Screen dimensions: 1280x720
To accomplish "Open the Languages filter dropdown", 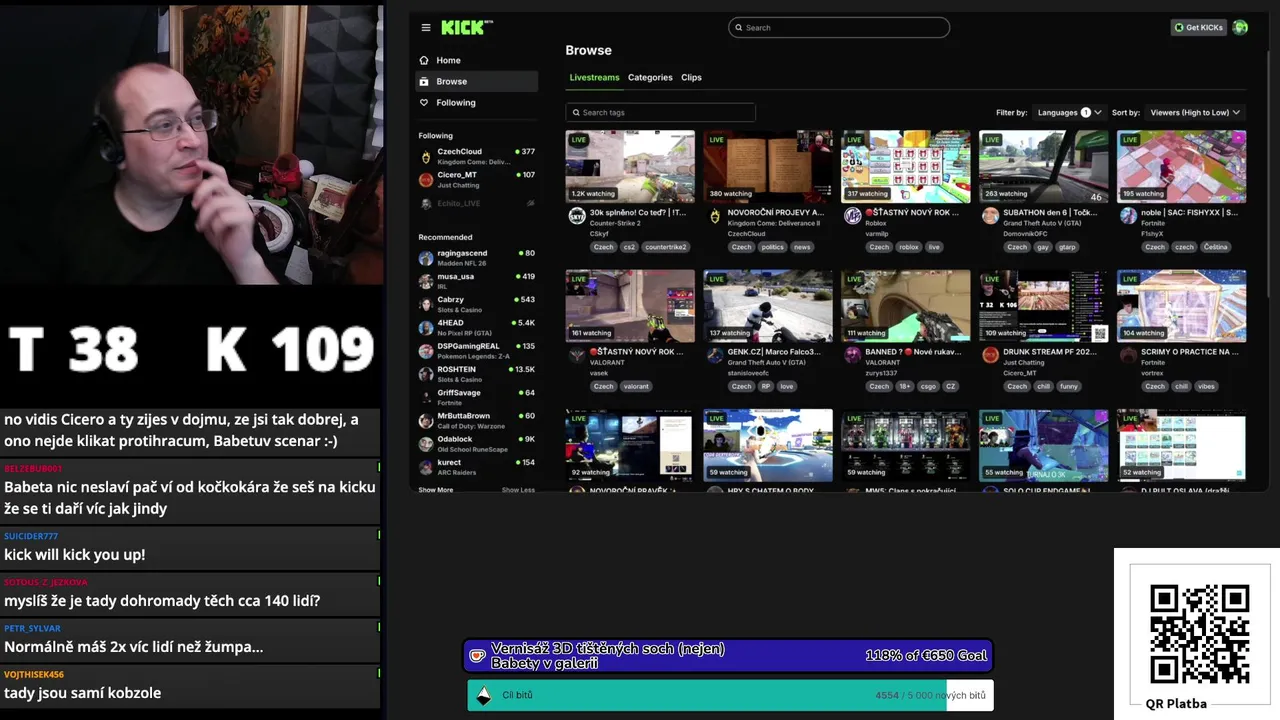I will click(1069, 113).
